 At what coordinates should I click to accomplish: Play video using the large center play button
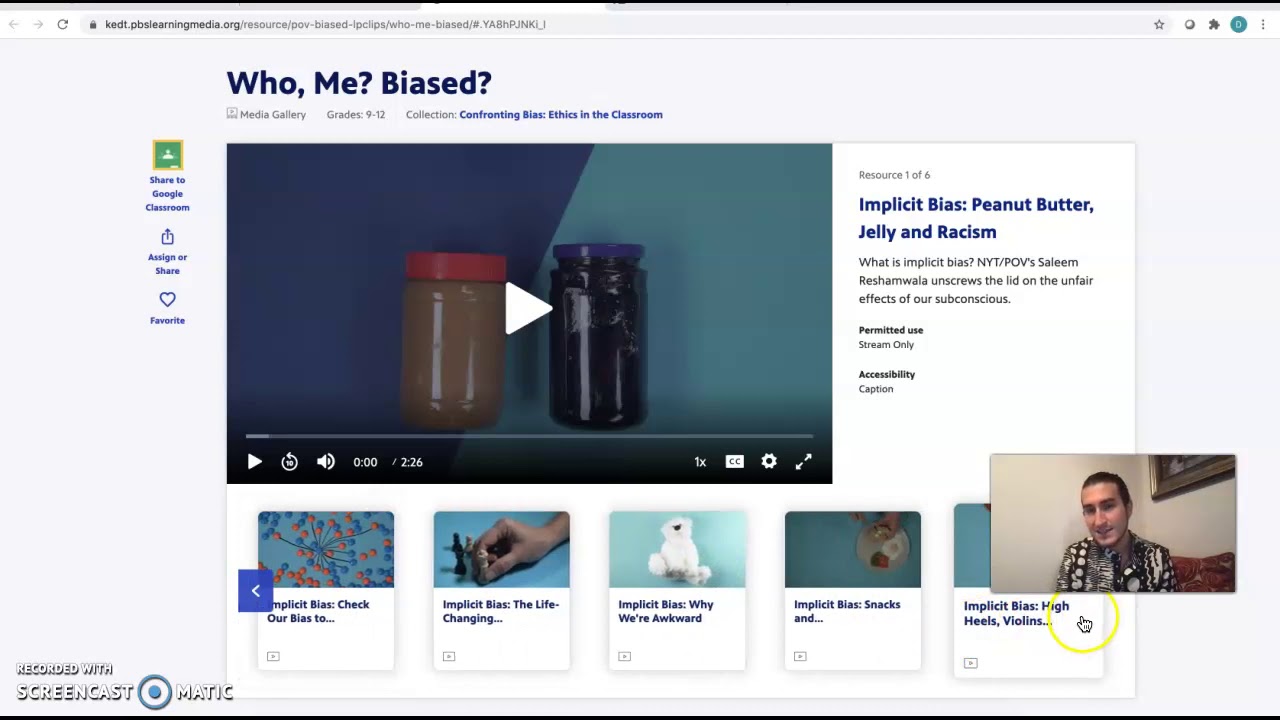pos(528,307)
